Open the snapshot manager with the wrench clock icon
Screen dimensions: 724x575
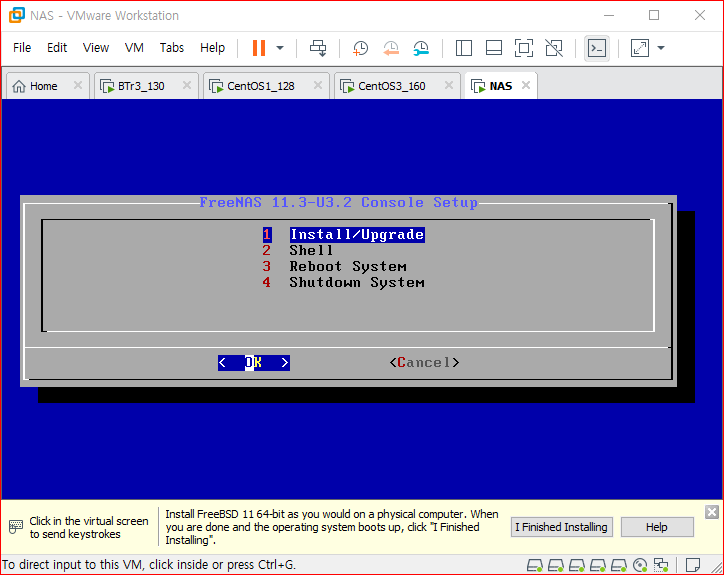(421, 48)
